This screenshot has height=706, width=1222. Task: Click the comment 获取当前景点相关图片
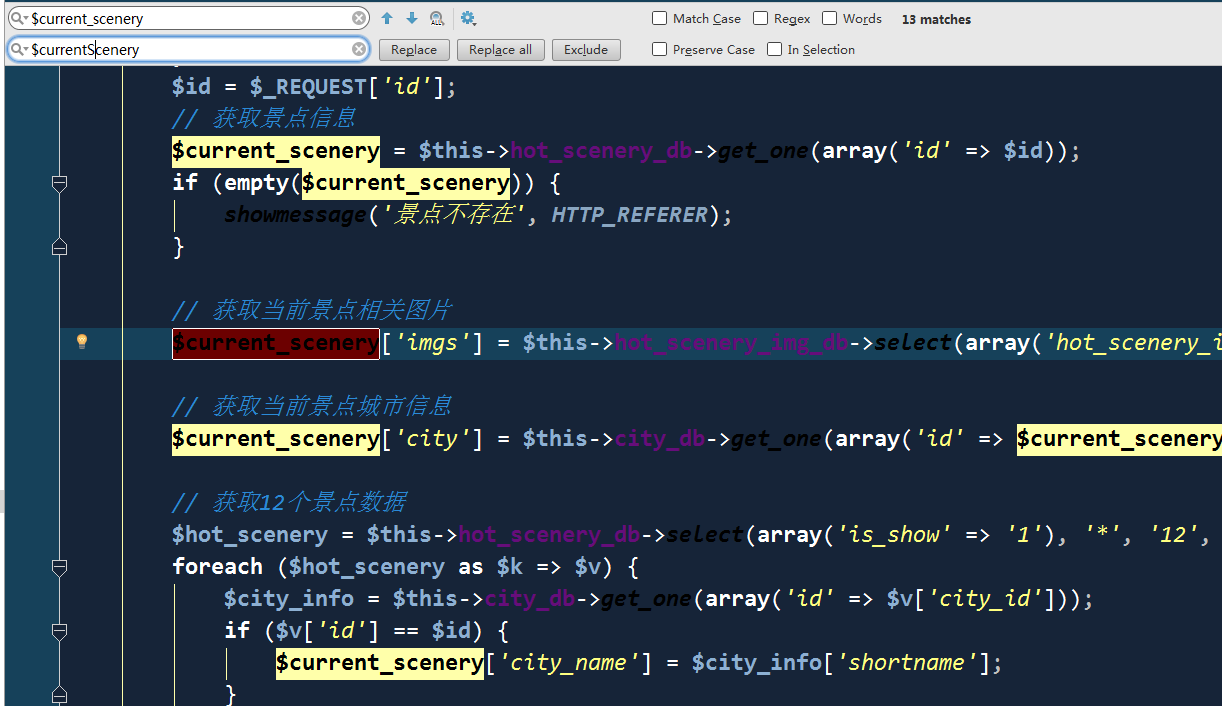point(312,310)
